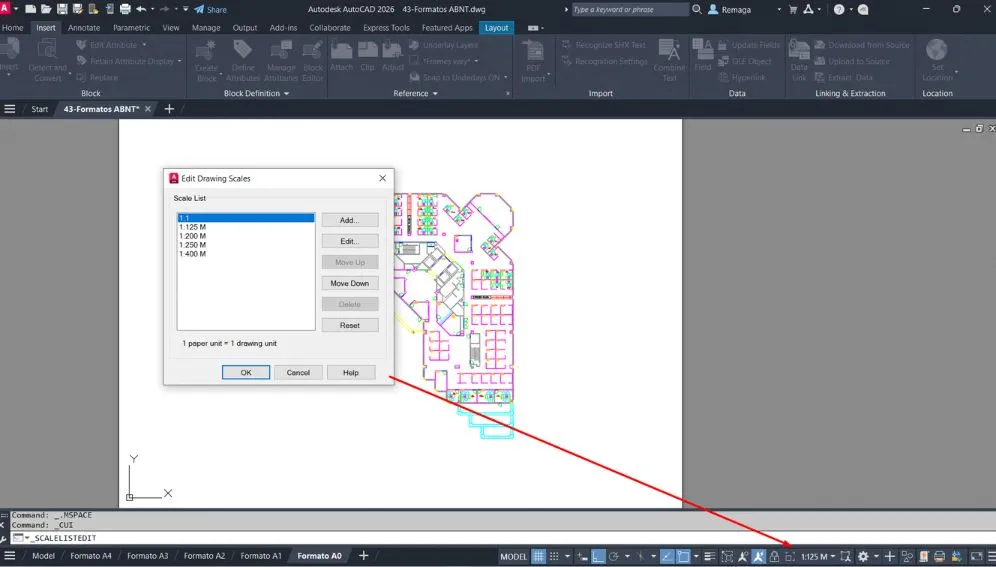Toggle Ortho mode in the status bar
Viewport: 996px width, 567px height.
click(598, 556)
